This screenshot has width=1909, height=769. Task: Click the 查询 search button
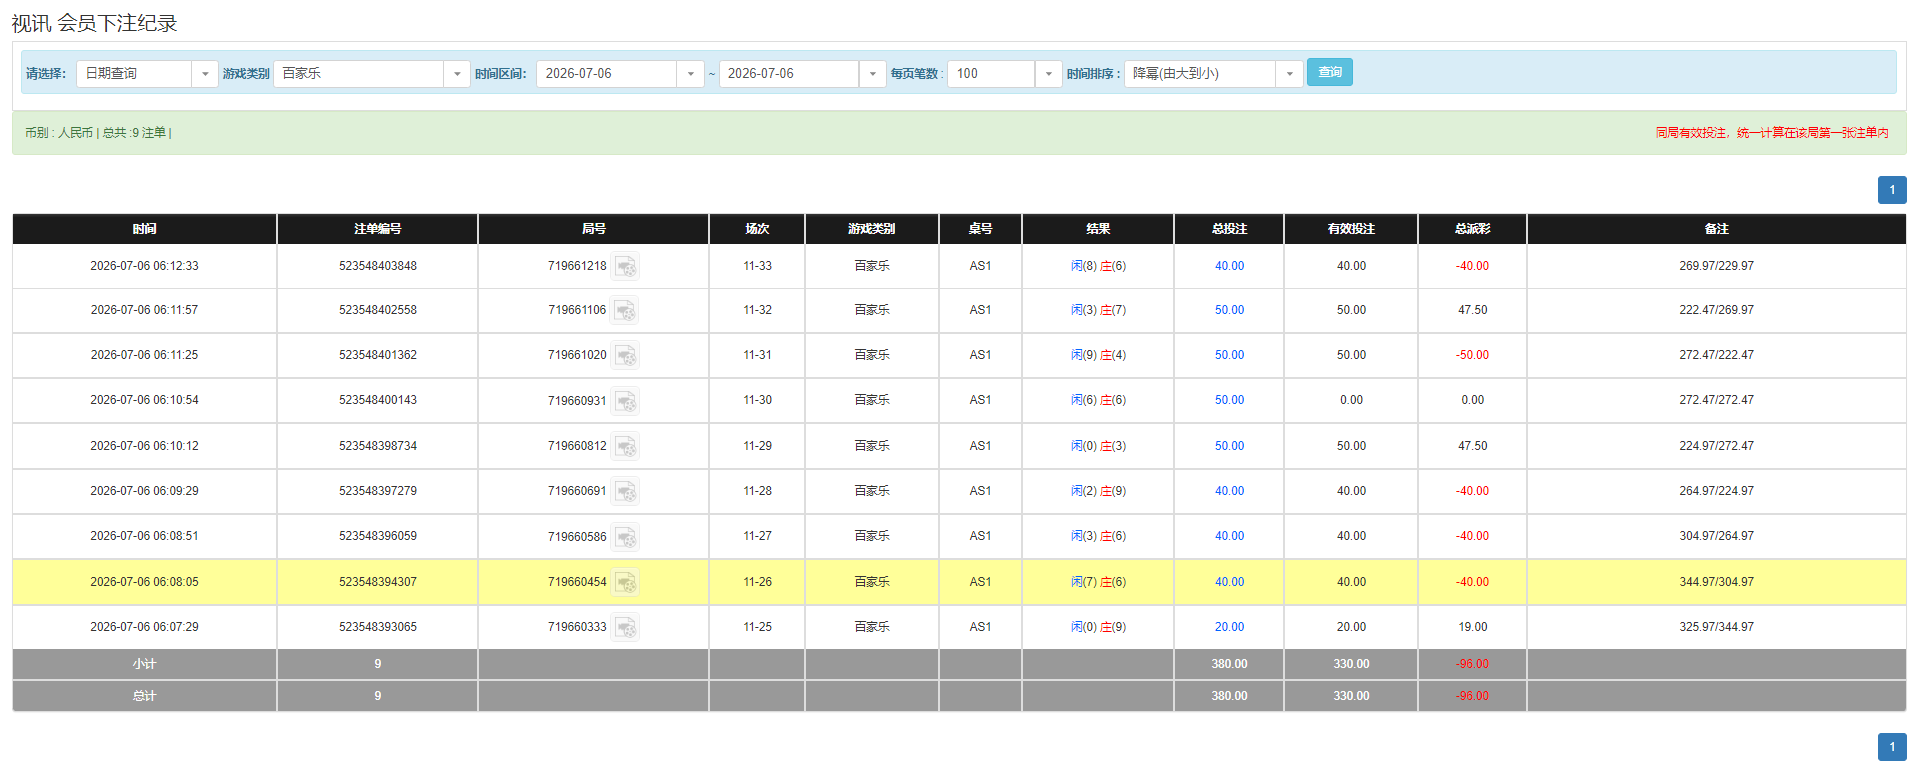coord(1330,72)
